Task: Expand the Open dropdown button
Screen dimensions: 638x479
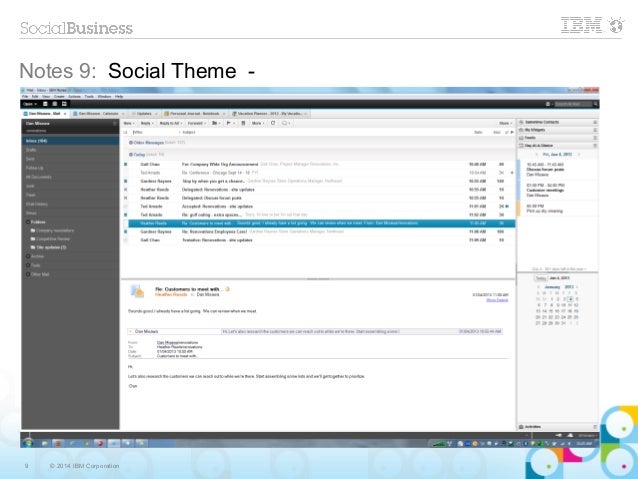Action: (x=30, y=104)
